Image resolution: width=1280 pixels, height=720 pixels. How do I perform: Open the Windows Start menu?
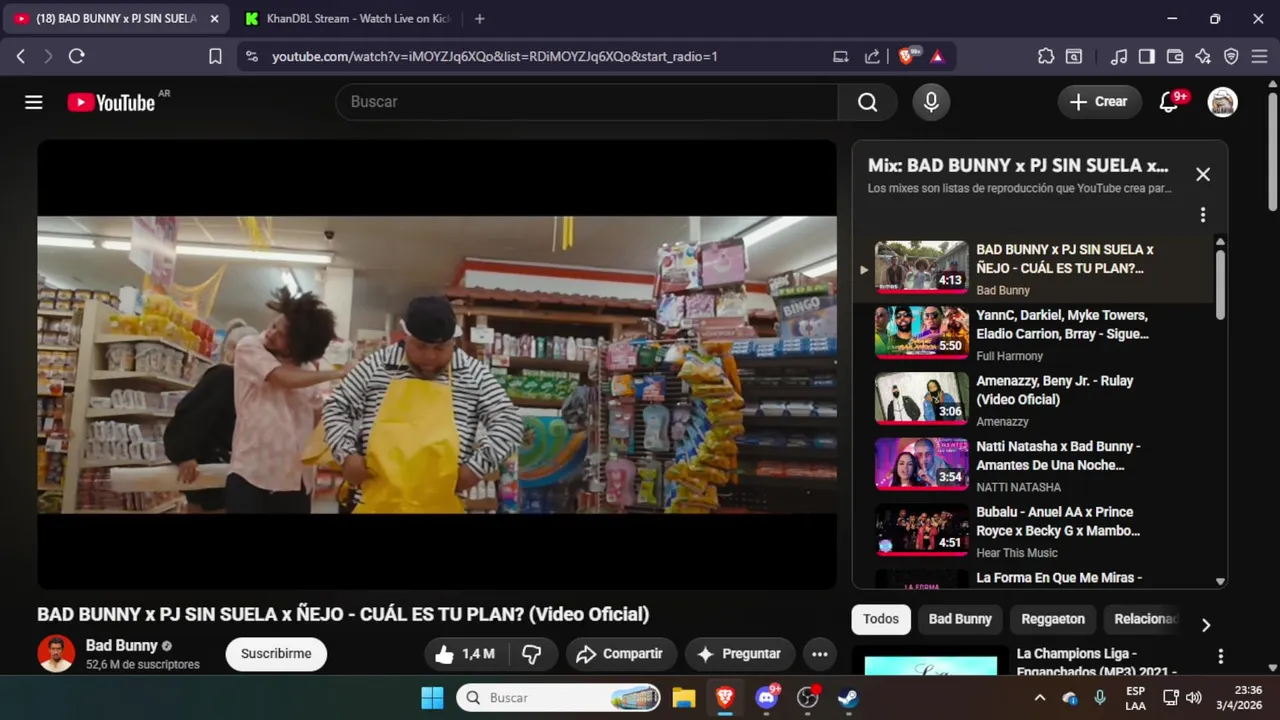432,698
